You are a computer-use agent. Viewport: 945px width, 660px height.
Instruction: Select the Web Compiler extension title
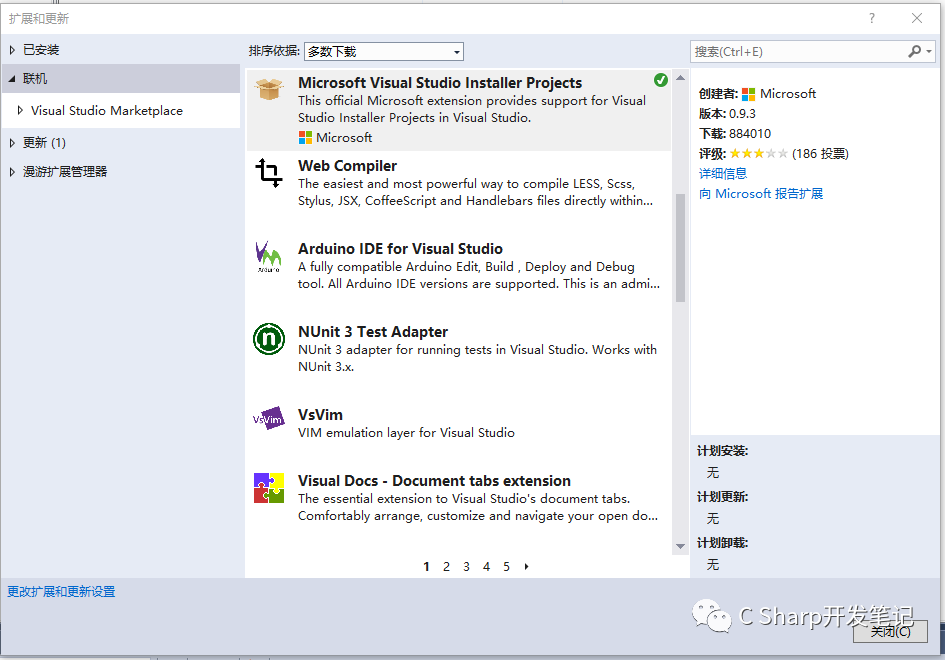pos(347,166)
